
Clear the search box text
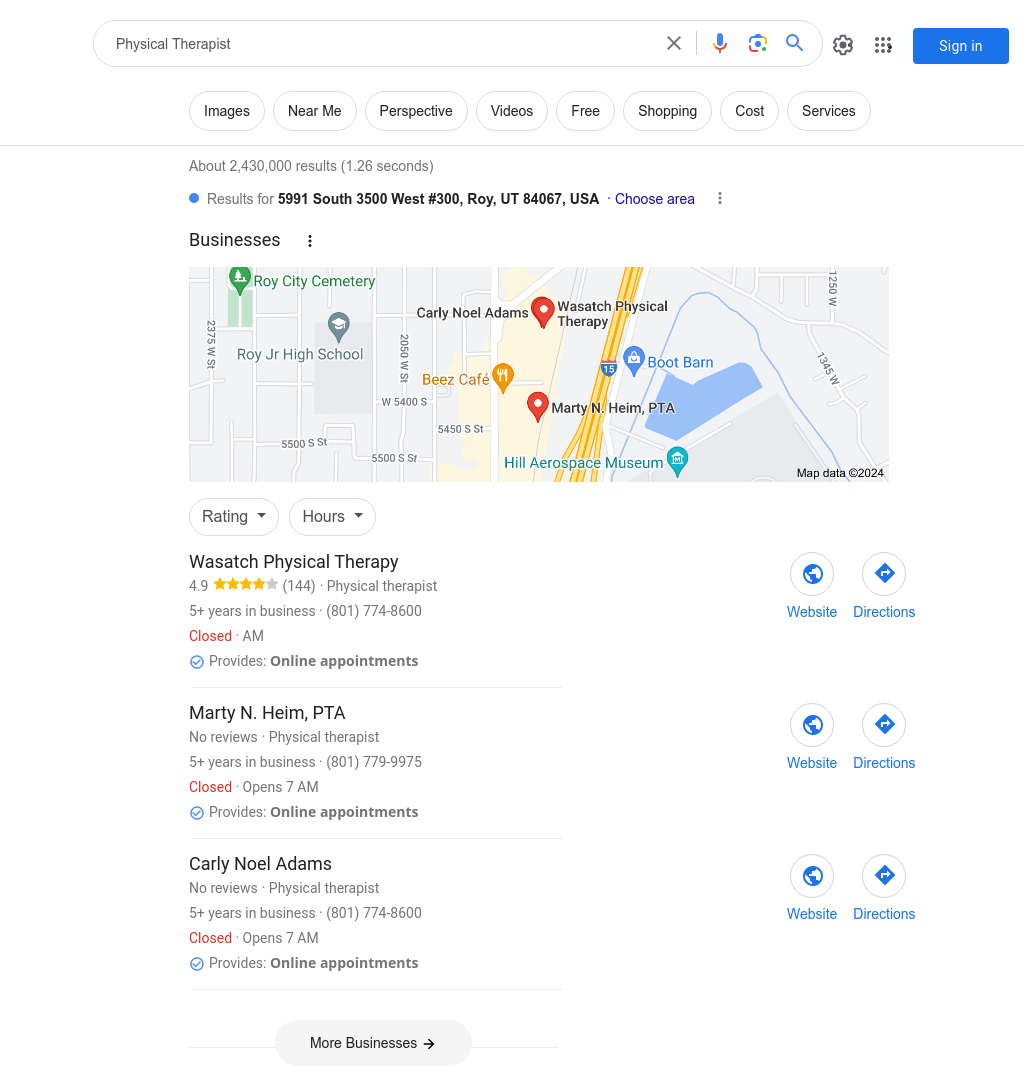674,44
